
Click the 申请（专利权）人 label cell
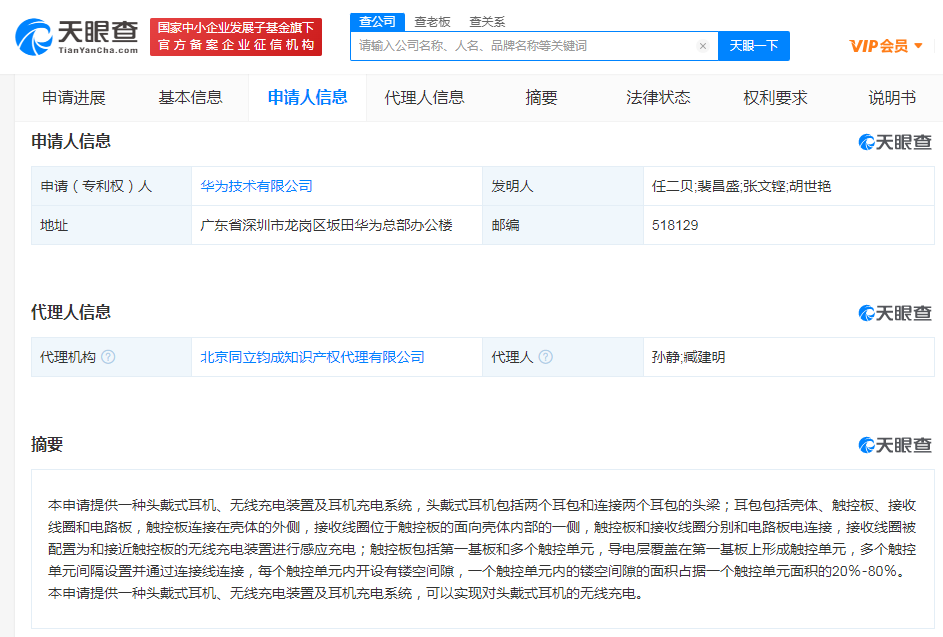tap(111, 186)
